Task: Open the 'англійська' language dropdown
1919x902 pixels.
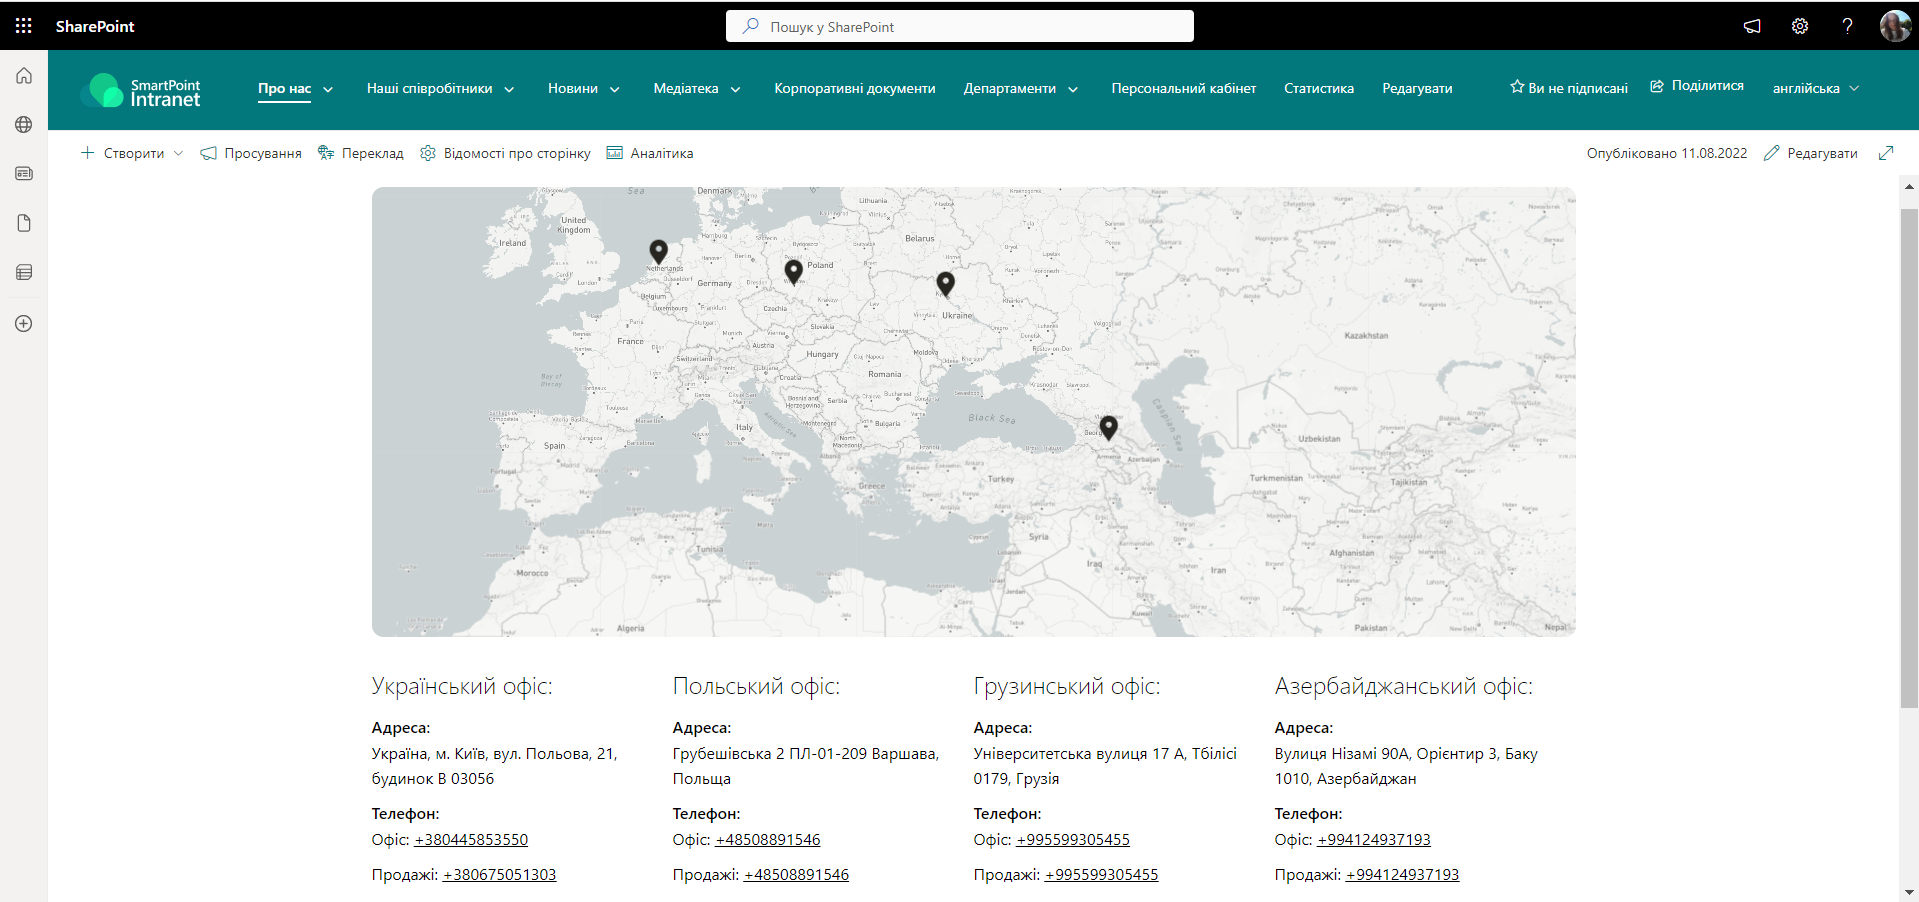Action: (1815, 89)
